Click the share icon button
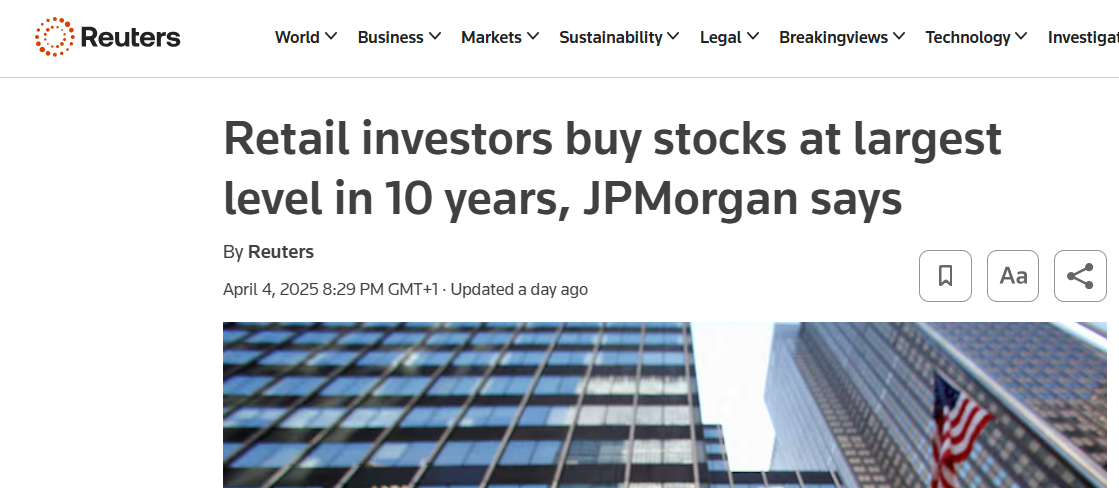The height and width of the screenshot is (488, 1119). point(1080,276)
